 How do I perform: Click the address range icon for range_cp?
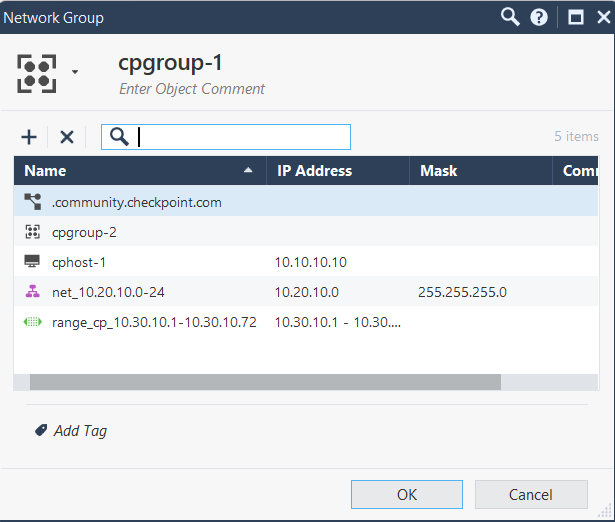point(31,322)
